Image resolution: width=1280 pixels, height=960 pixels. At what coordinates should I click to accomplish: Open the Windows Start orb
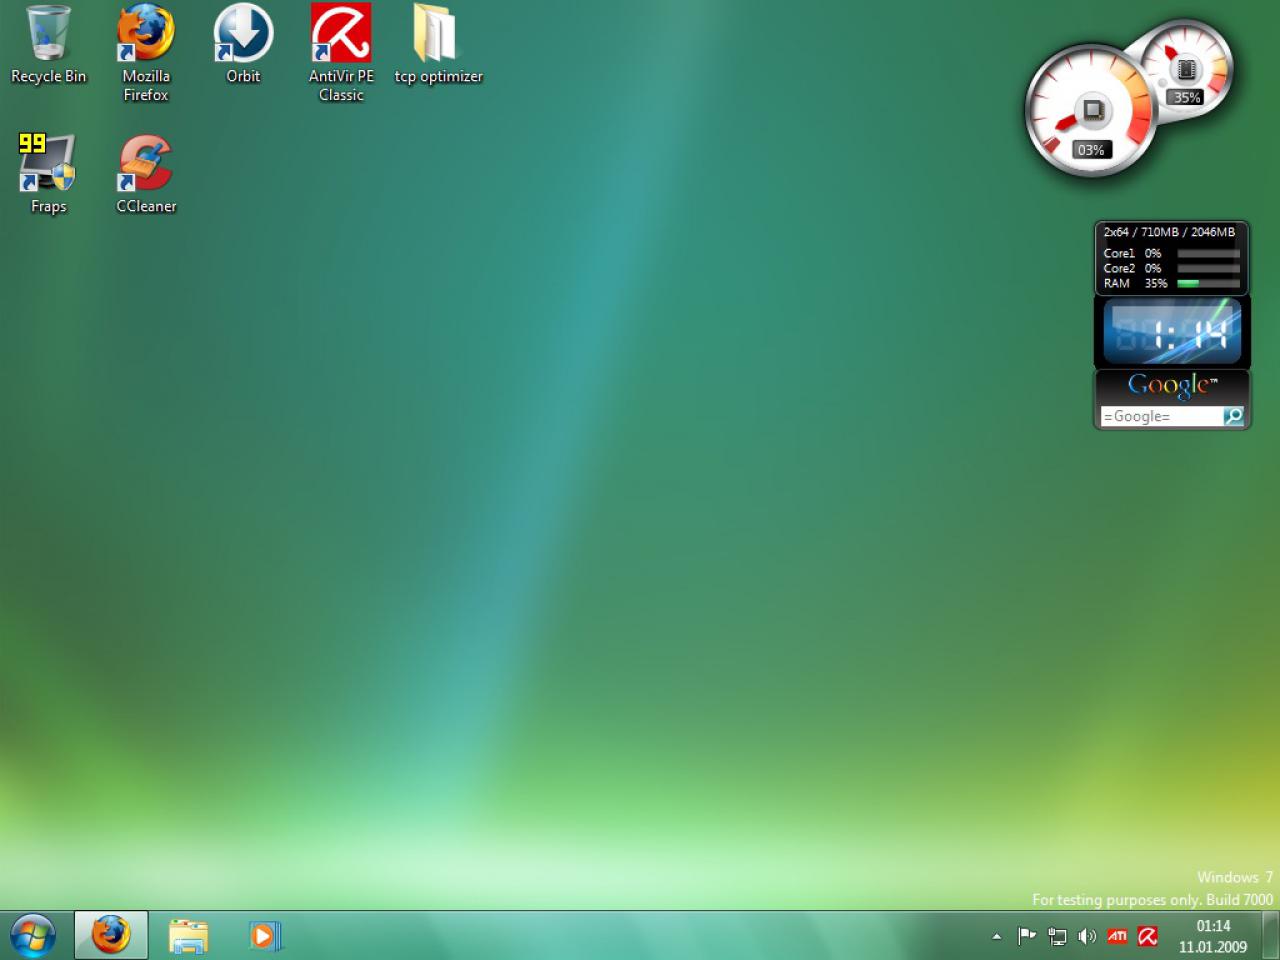pyautogui.click(x=33, y=936)
